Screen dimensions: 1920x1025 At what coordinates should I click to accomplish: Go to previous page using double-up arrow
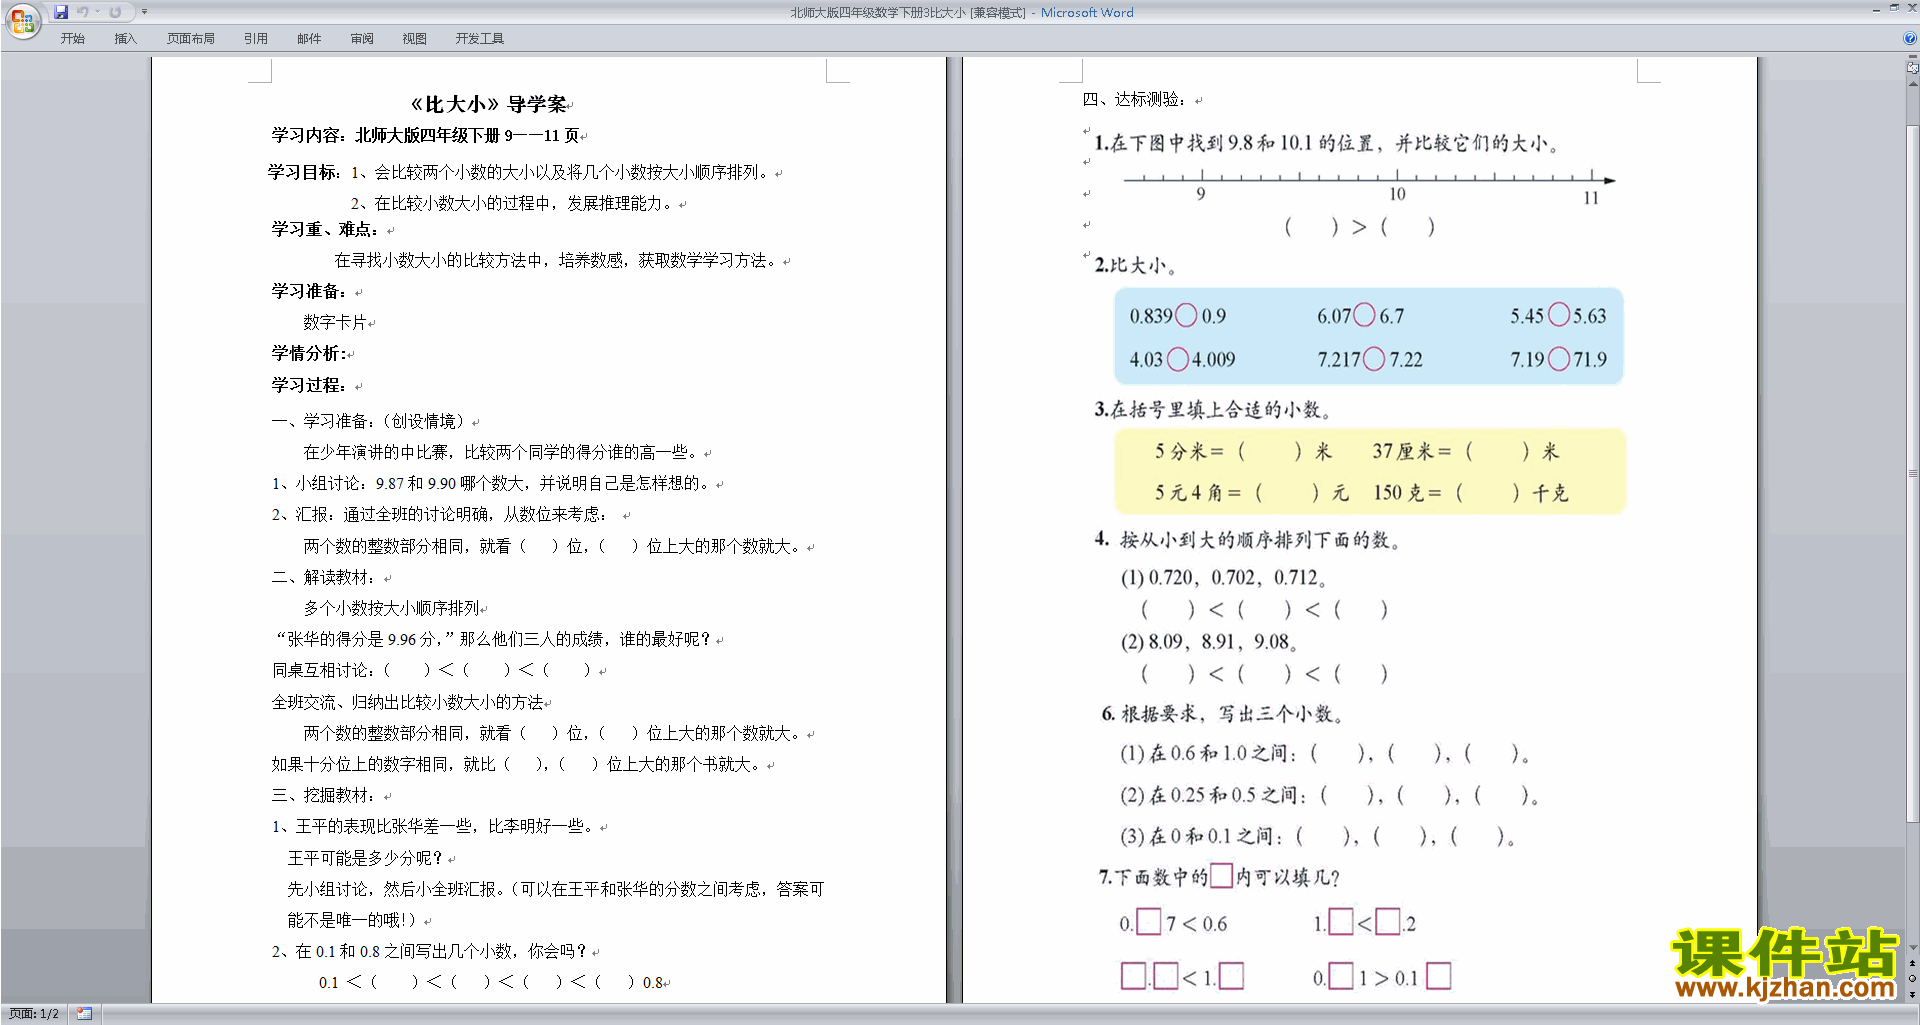click(x=1913, y=964)
